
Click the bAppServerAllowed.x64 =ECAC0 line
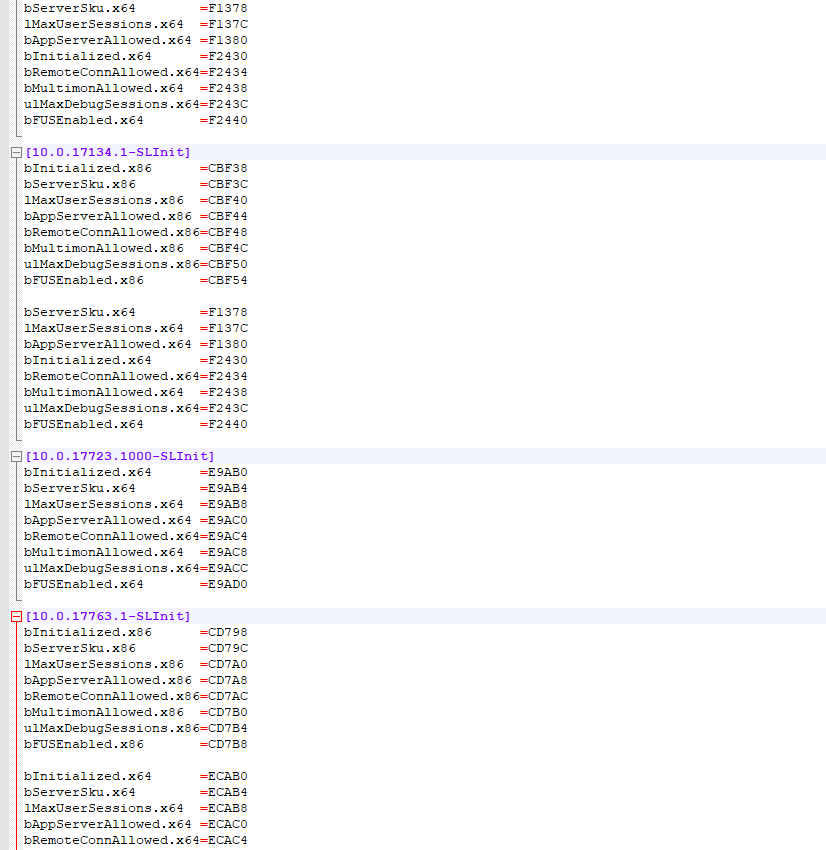coord(135,825)
